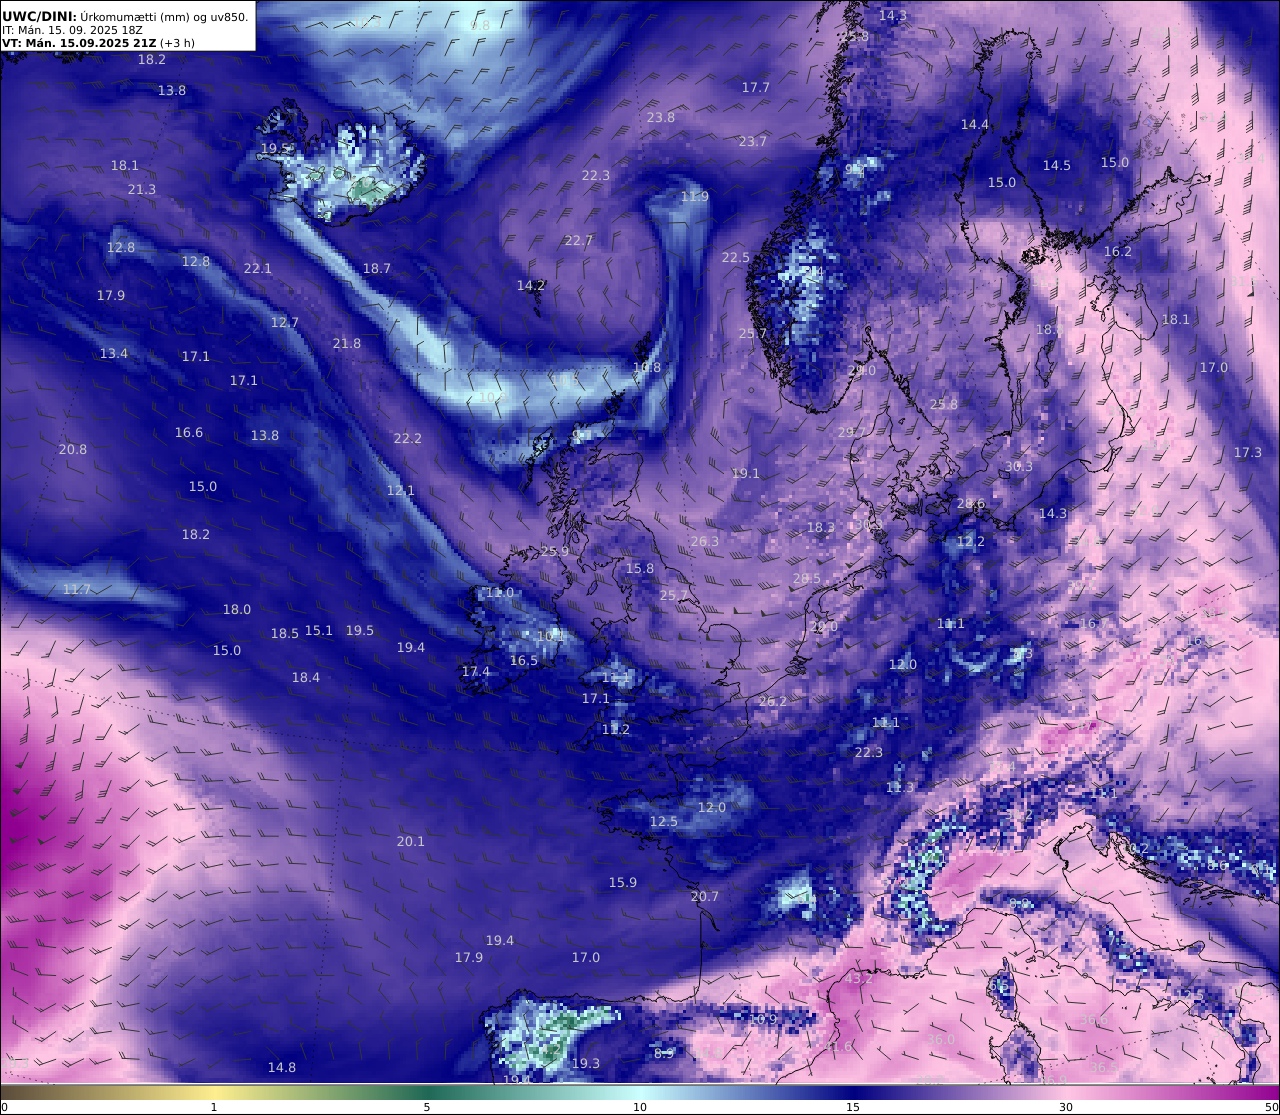Click the 11.9 value on the map

[x=695, y=196]
